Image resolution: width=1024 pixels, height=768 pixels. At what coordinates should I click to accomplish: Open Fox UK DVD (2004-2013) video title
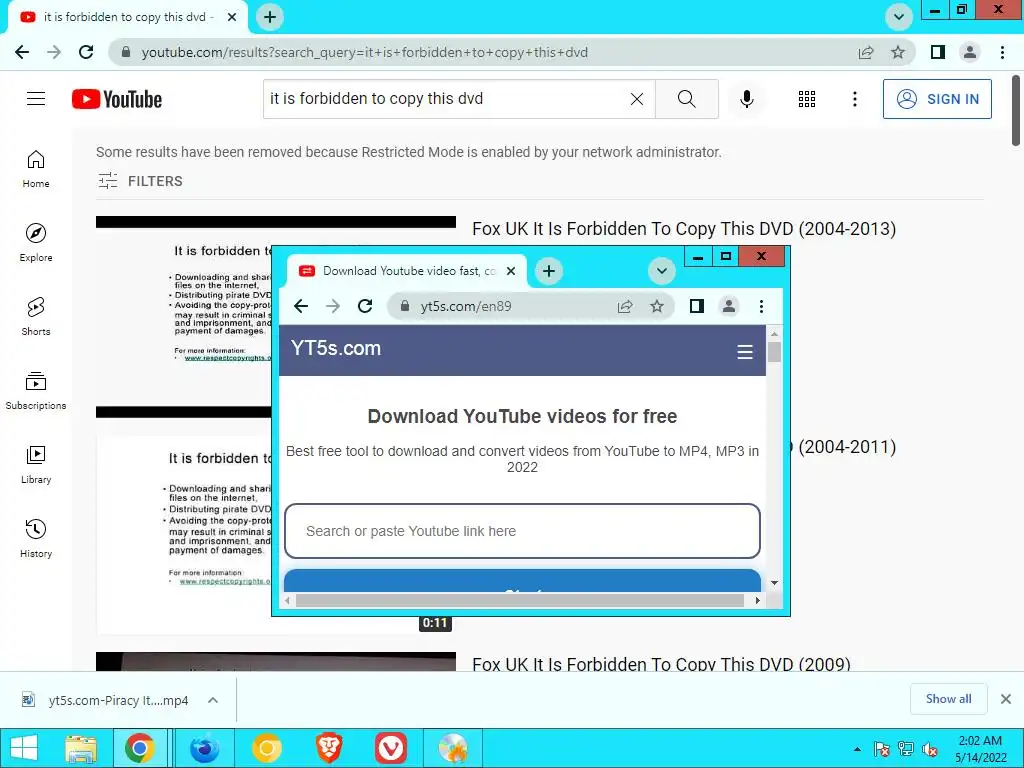(684, 229)
